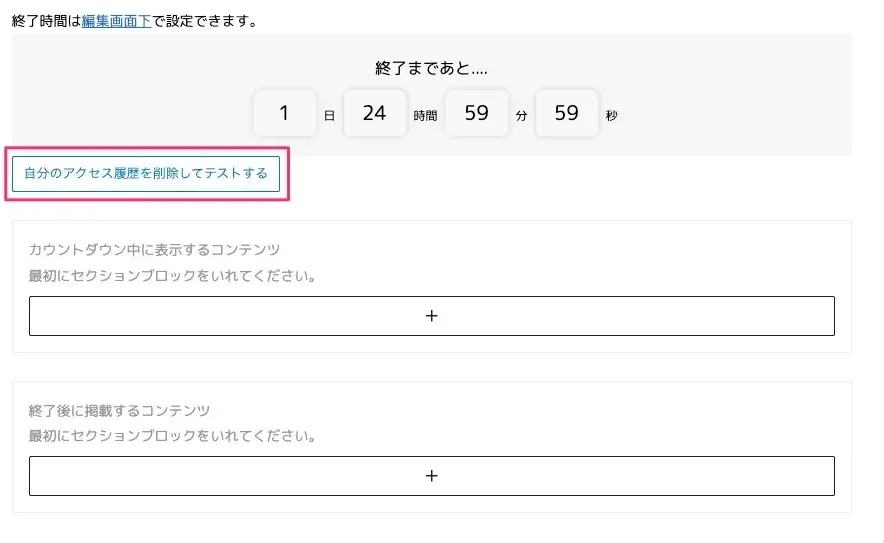The image size is (884, 543).
Task: Click the 終了まであと.... heading
Action: tap(431, 69)
